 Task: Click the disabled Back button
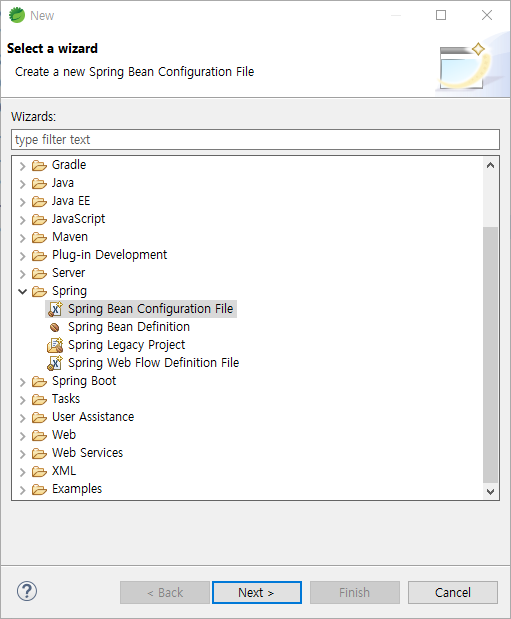tap(165, 593)
